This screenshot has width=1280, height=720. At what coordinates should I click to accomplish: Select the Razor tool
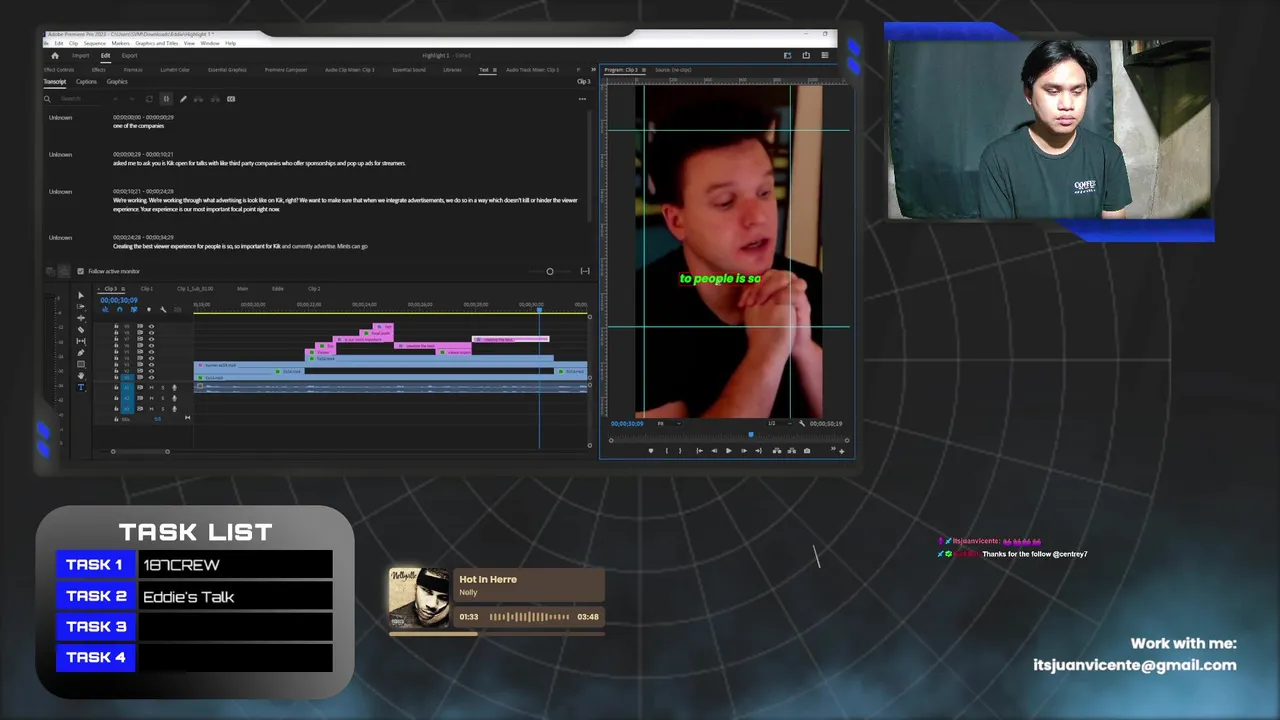[x=81, y=330]
